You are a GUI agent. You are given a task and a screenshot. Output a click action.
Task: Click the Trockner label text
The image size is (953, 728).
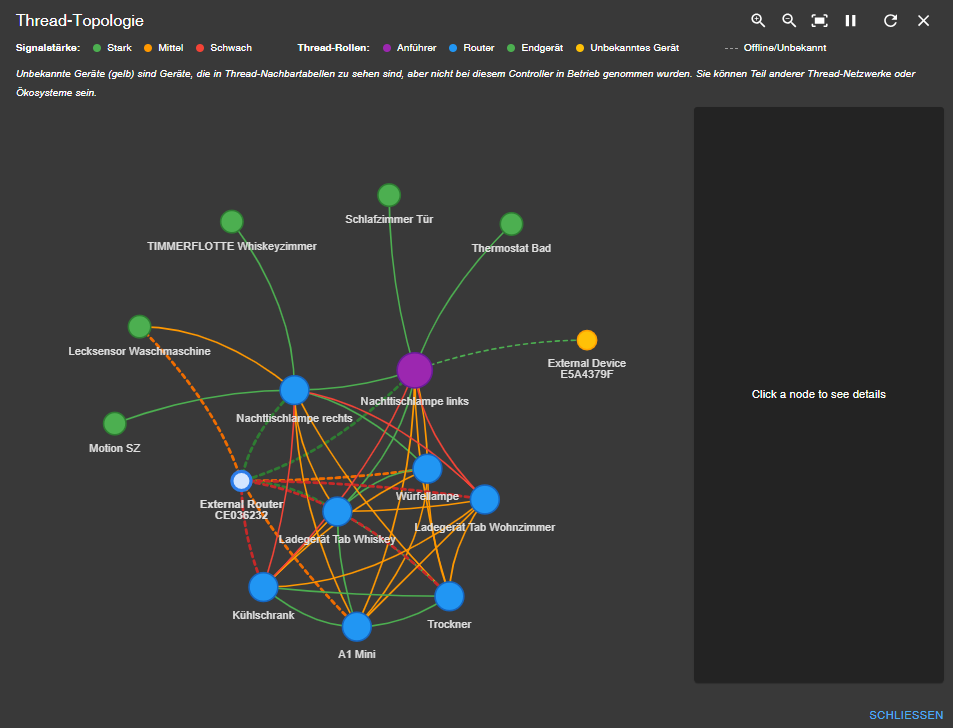(449, 624)
